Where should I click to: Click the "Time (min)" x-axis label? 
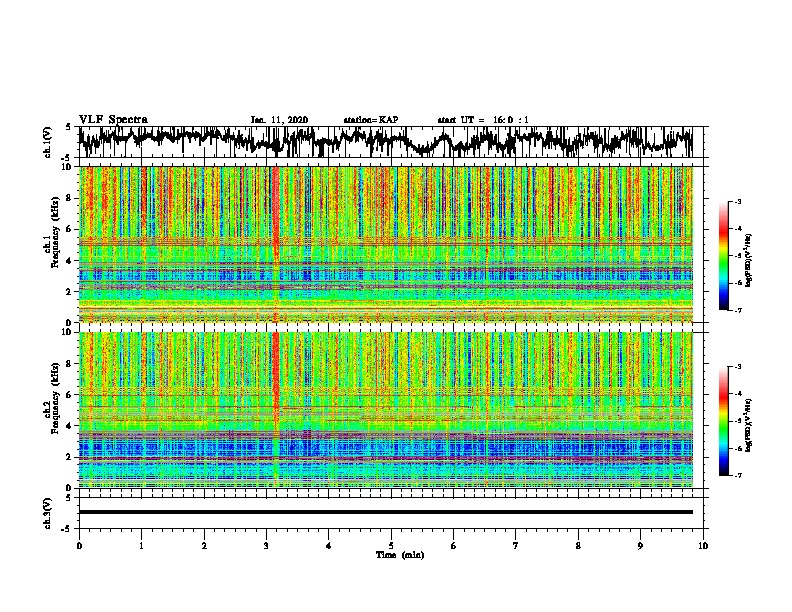pyautogui.click(x=400, y=555)
